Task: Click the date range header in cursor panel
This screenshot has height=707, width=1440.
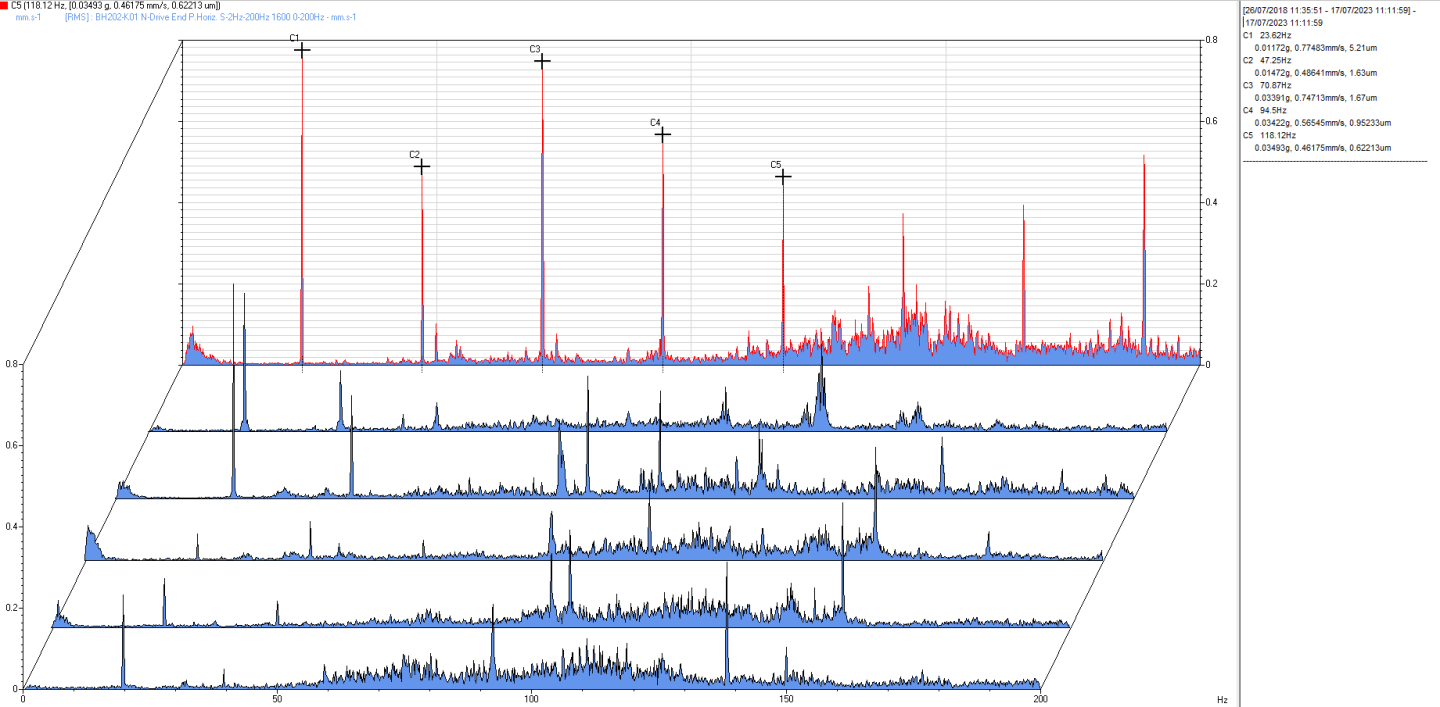Action: pos(1329,16)
